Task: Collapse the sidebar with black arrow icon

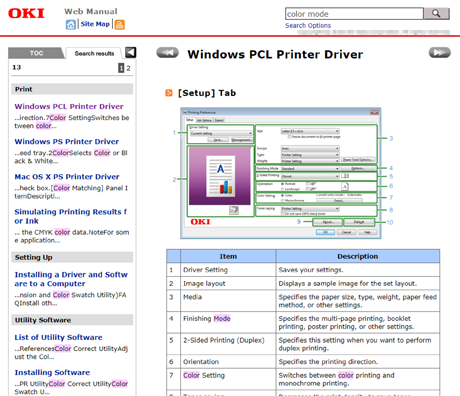Action: 130,52
